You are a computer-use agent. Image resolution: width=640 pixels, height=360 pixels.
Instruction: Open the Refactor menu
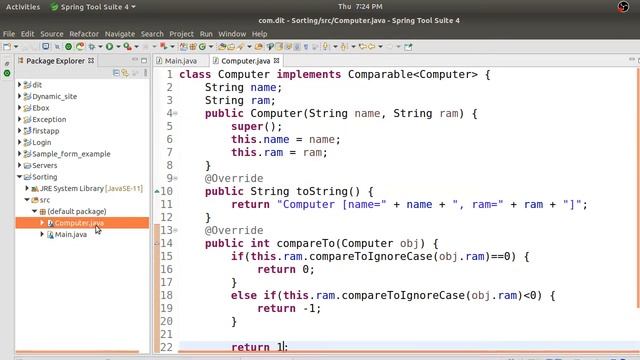(84, 34)
